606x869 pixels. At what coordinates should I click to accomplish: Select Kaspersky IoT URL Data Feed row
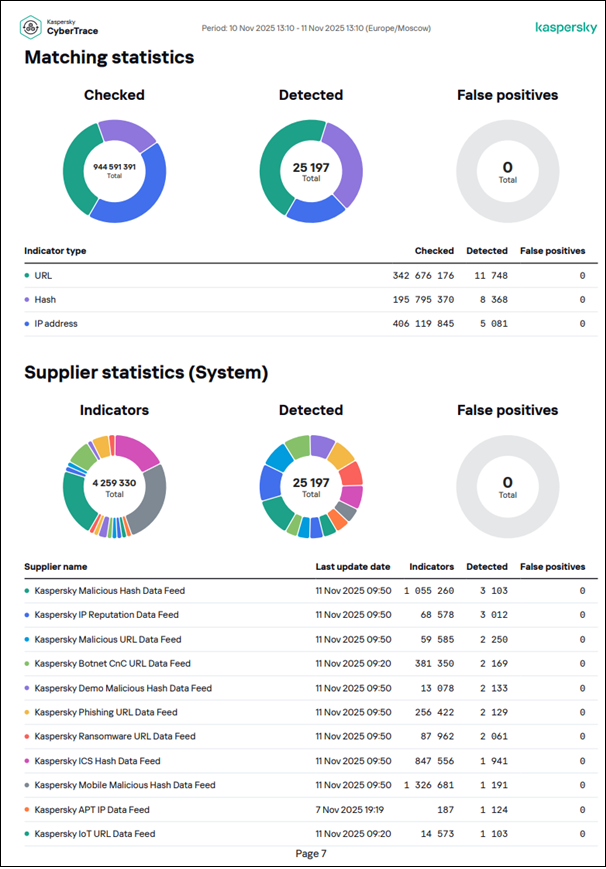pyautogui.click(x=311, y=834)
